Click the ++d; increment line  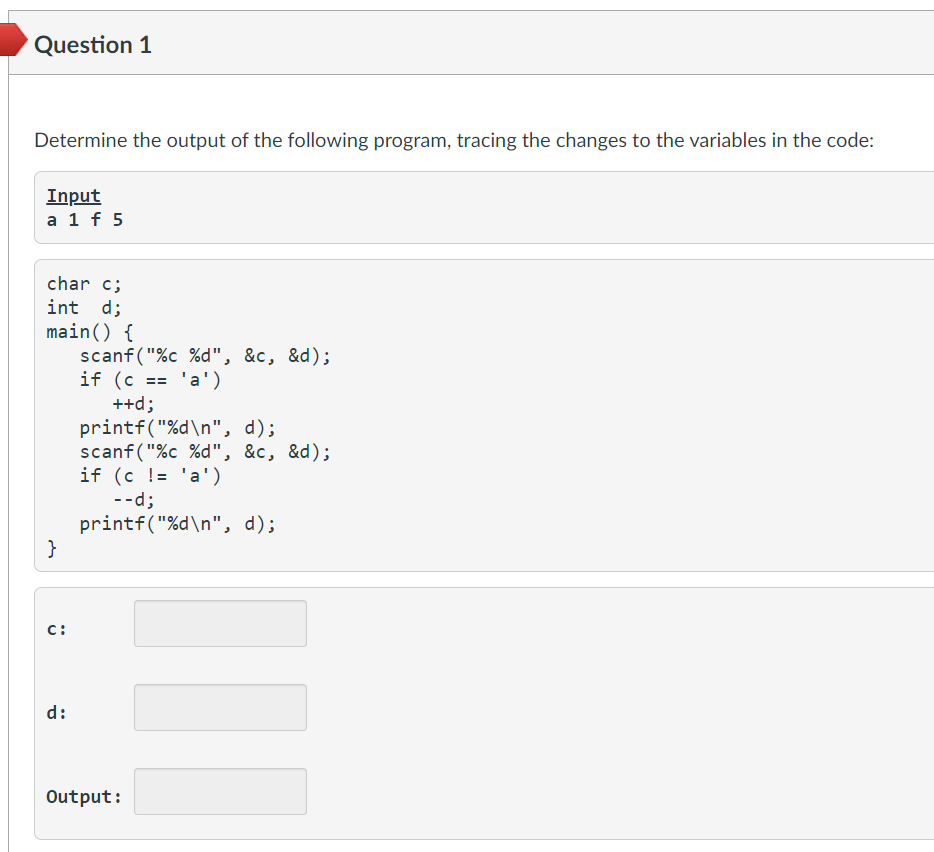coord(131,403)
